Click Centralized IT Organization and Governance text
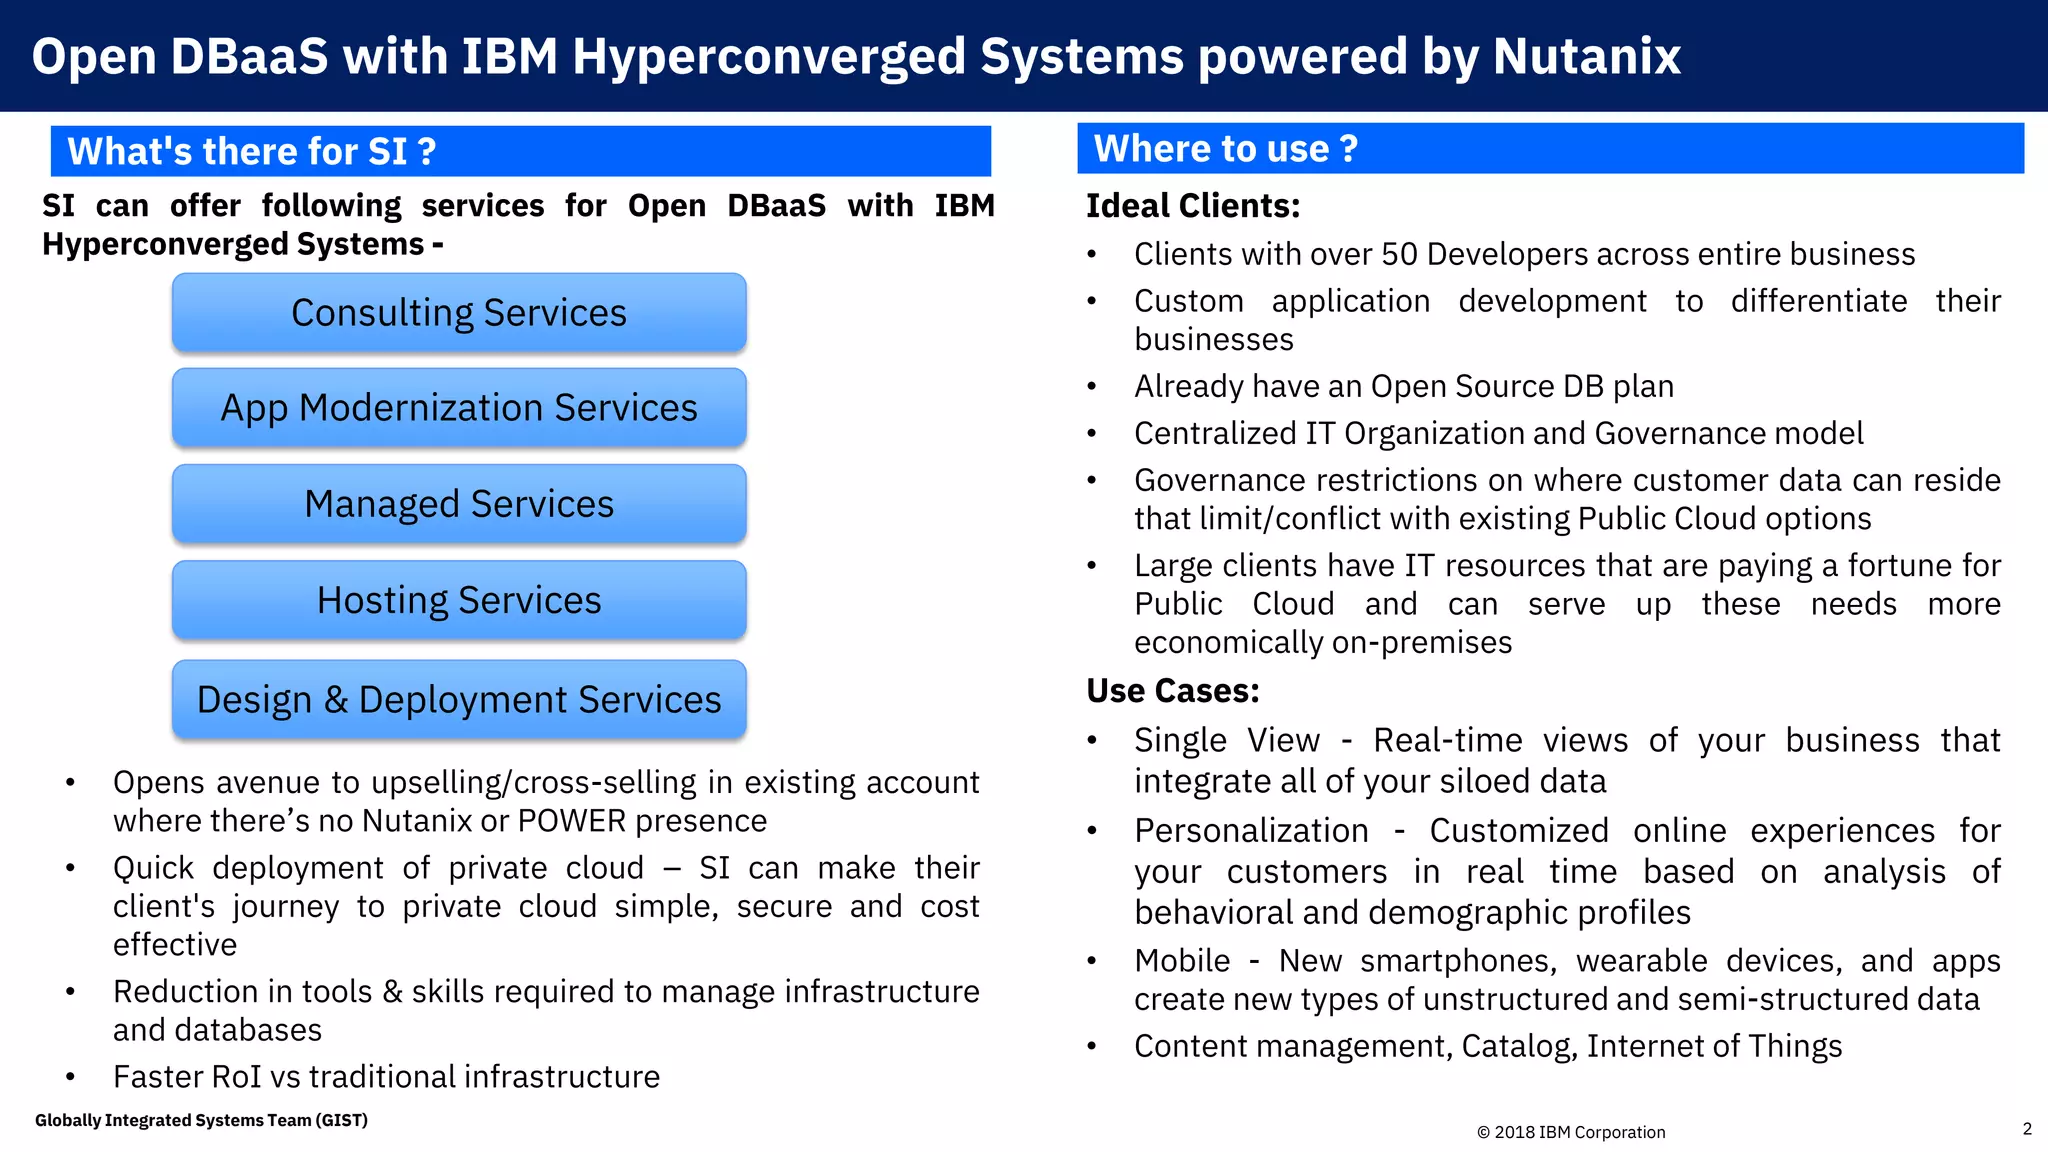This screenshot has width=2048, height=1152. [1498, 433]
